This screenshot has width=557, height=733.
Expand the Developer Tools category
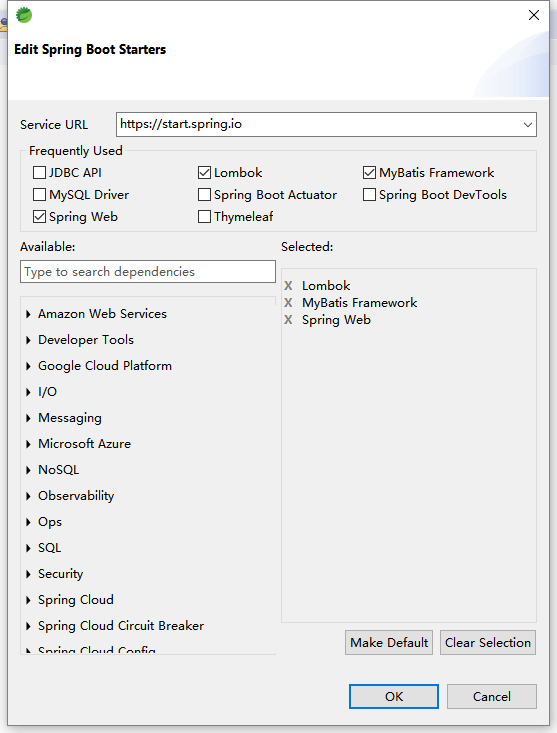[29, 340]
